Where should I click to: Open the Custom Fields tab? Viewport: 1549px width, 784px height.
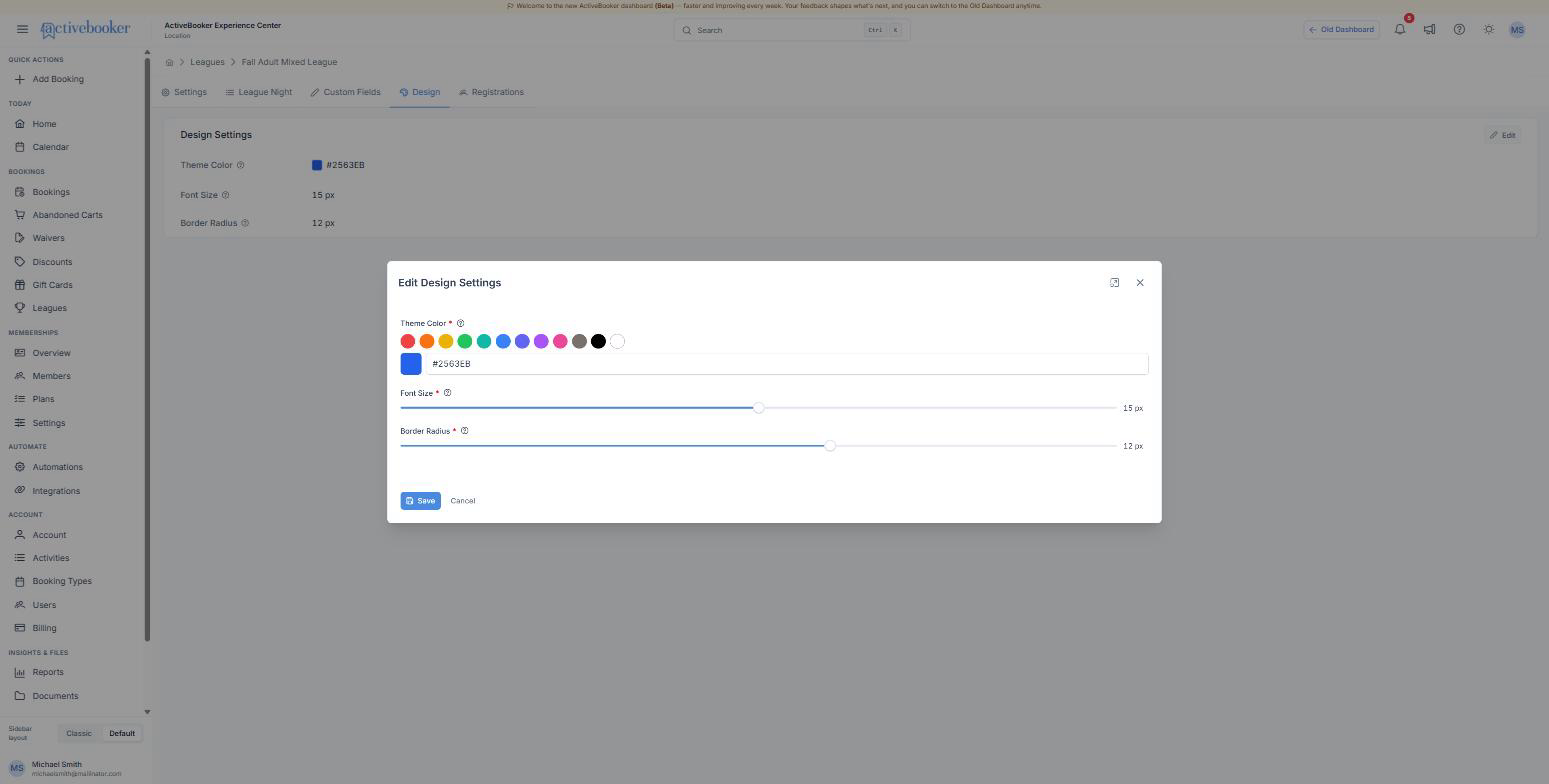pyautogui.click(x=345, y=92)
